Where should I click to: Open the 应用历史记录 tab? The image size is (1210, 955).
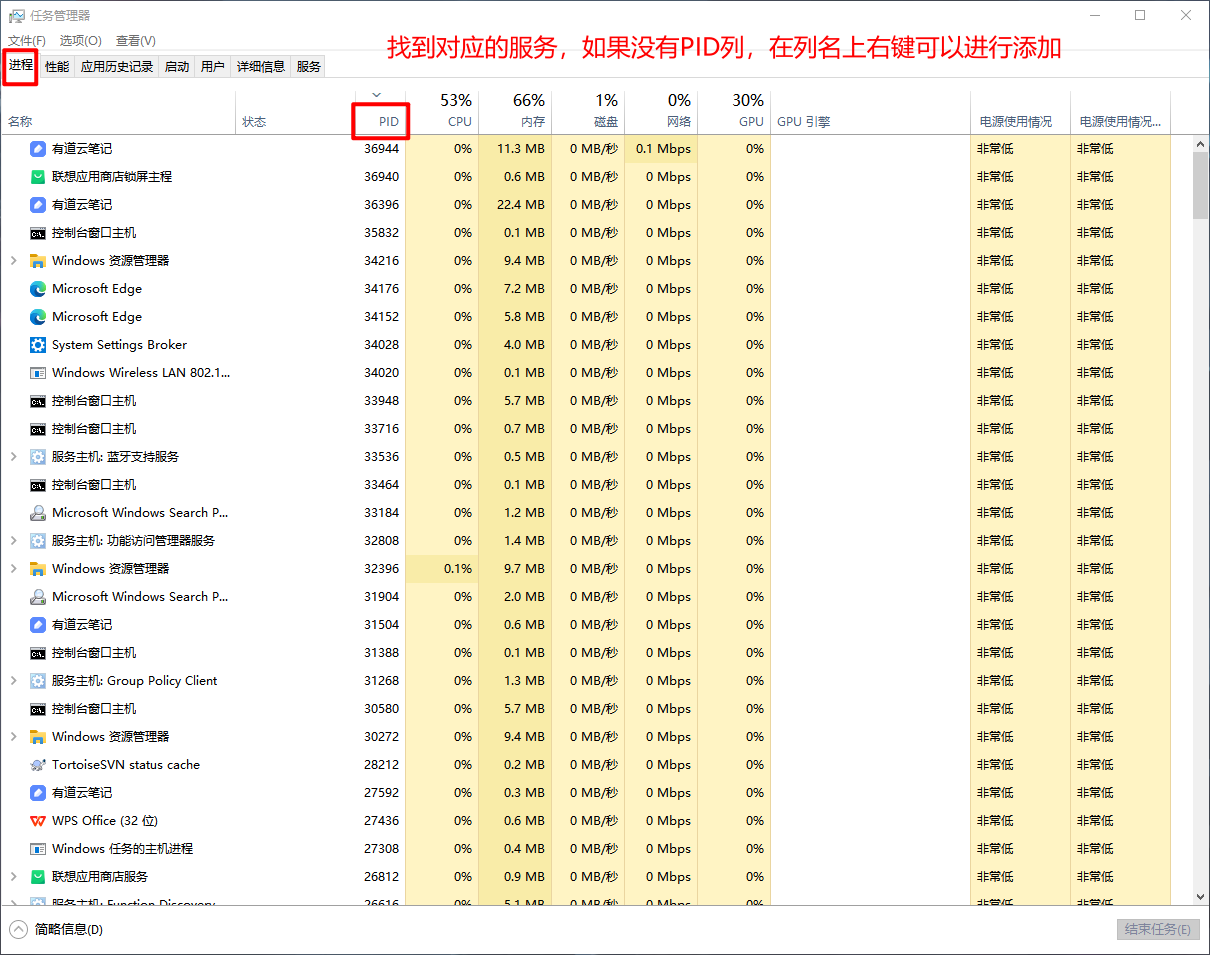point(117,66)
